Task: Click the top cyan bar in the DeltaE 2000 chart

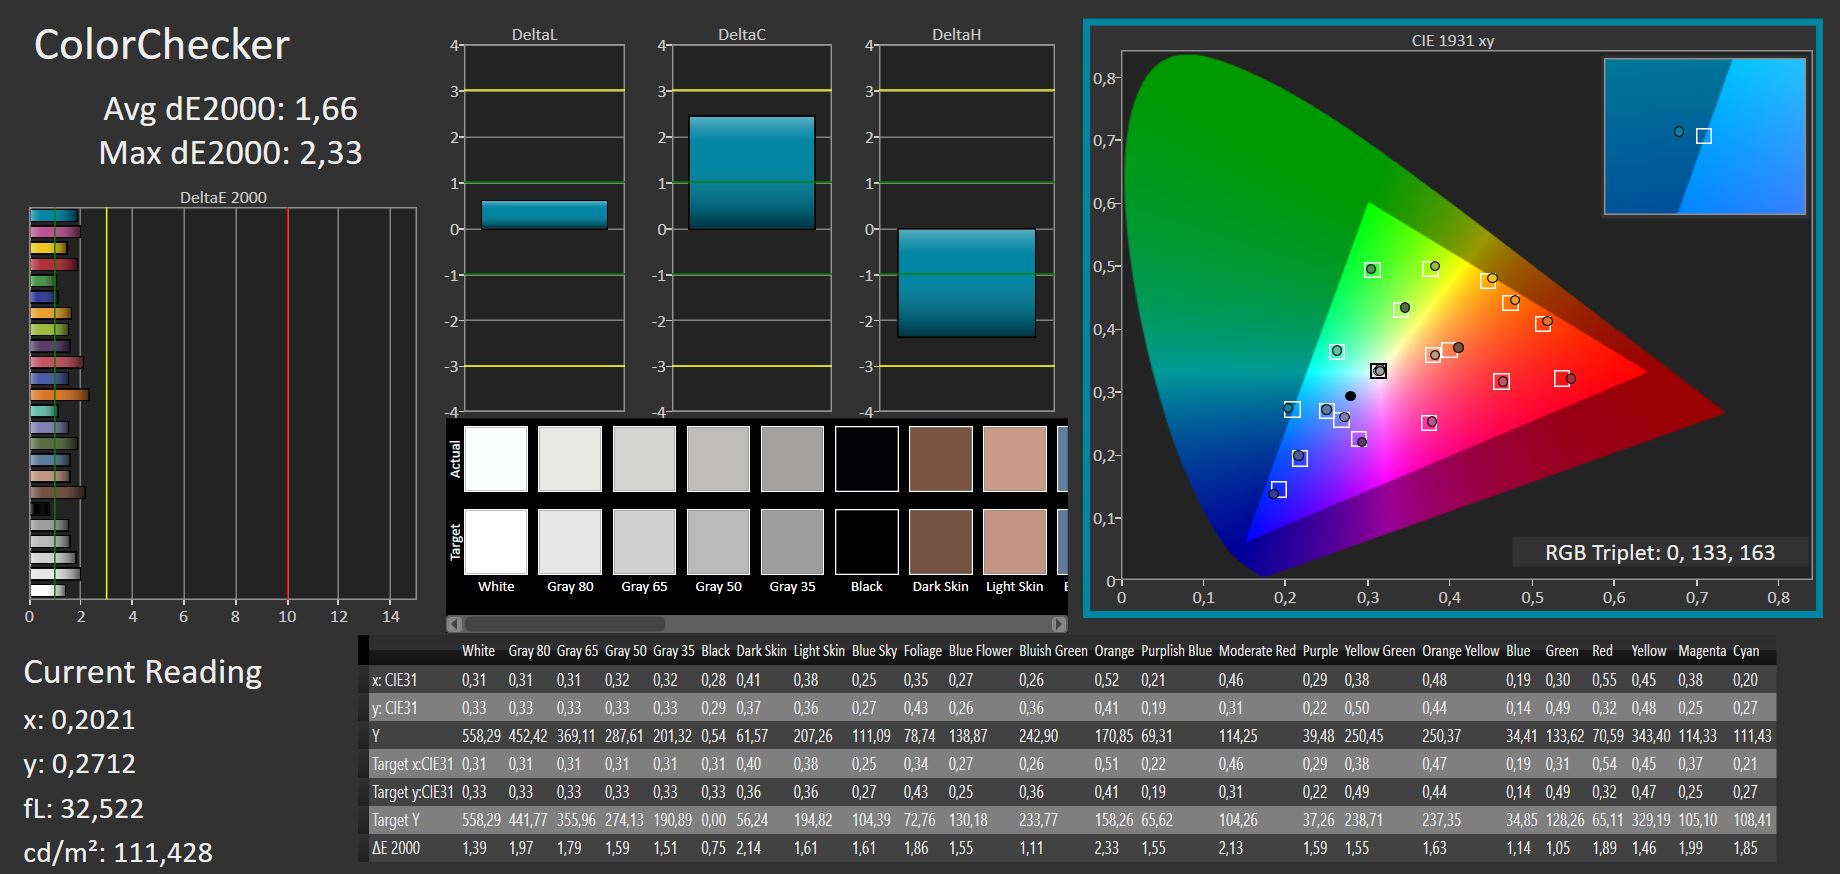Action: coord(54,216)
